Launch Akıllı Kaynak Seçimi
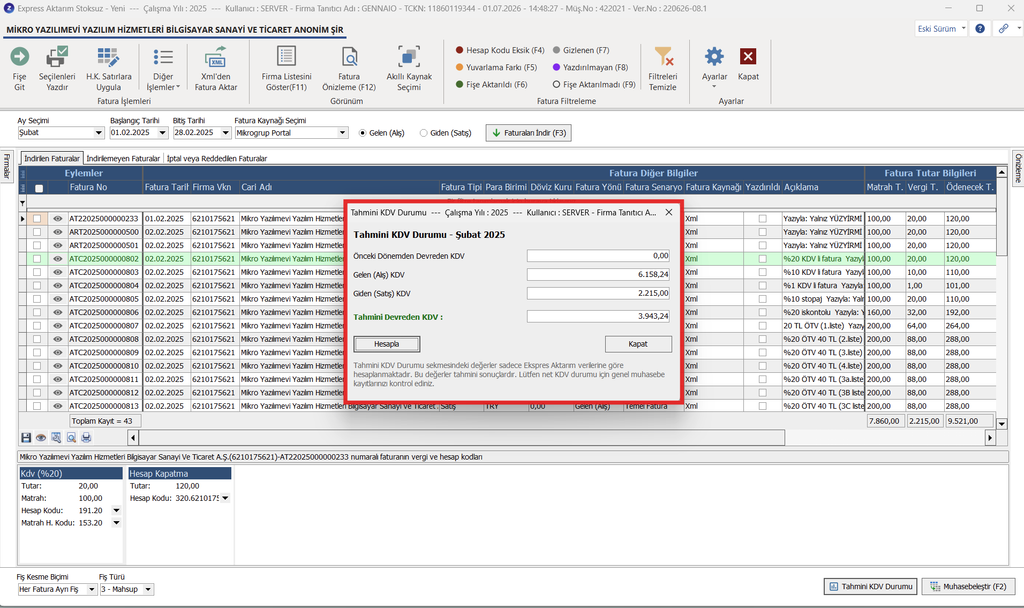This screenshot has width=1024, height=608. pos(409,69)
